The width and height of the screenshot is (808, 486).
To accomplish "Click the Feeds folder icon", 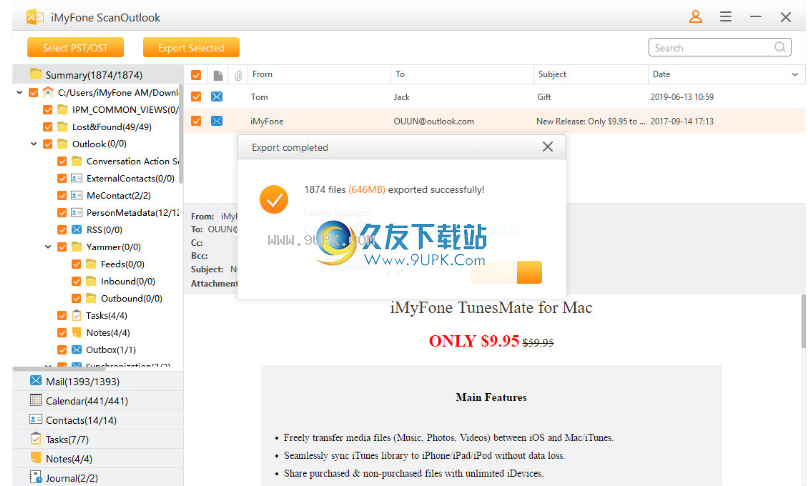I will [91, 264].
